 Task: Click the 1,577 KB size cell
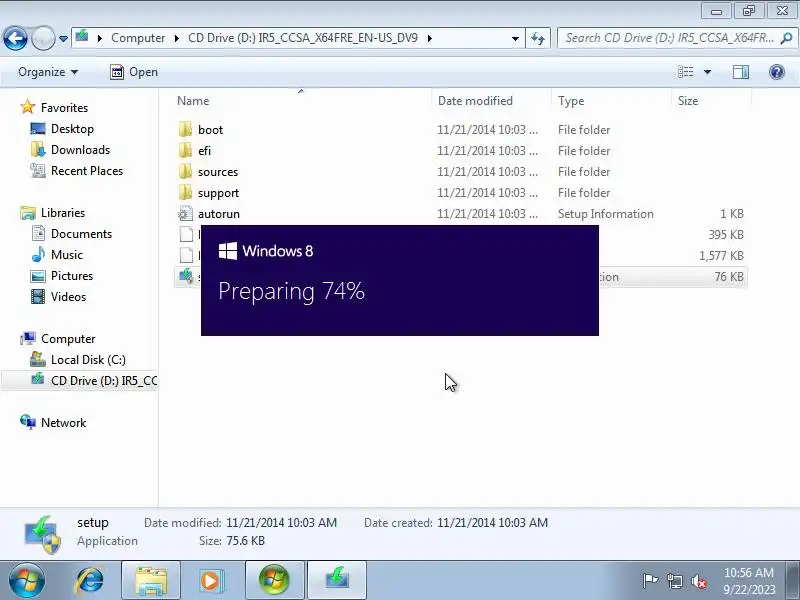721,256
